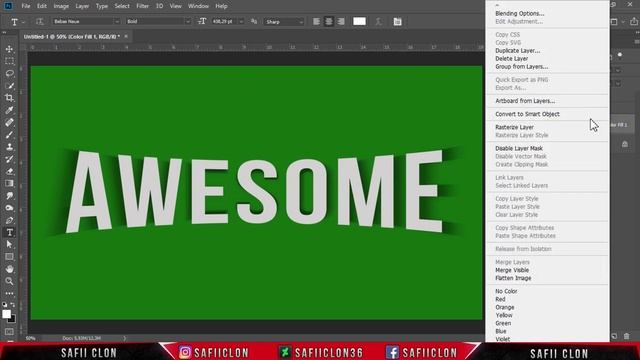
Task: Toggle Character and Paragraph panels icon
Action: (x=398, y=22)
